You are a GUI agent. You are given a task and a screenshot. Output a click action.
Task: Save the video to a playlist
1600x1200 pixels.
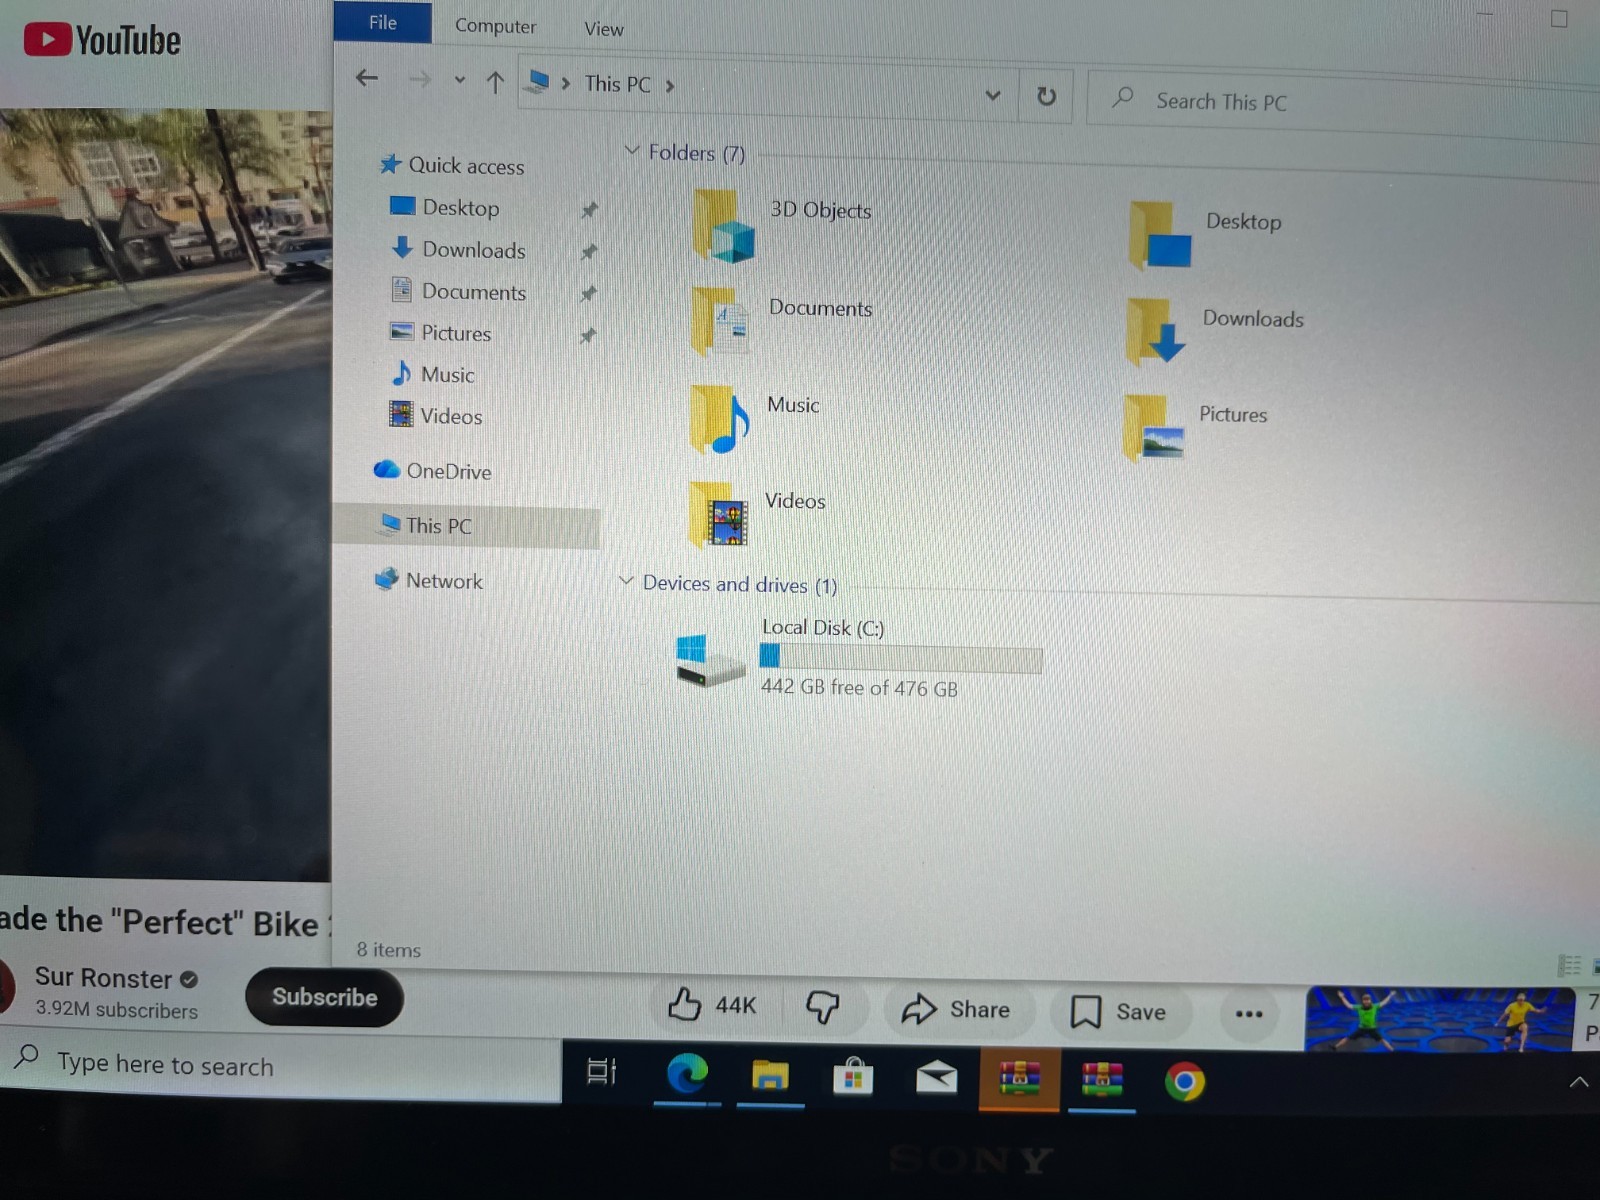click(1118, 1012)
